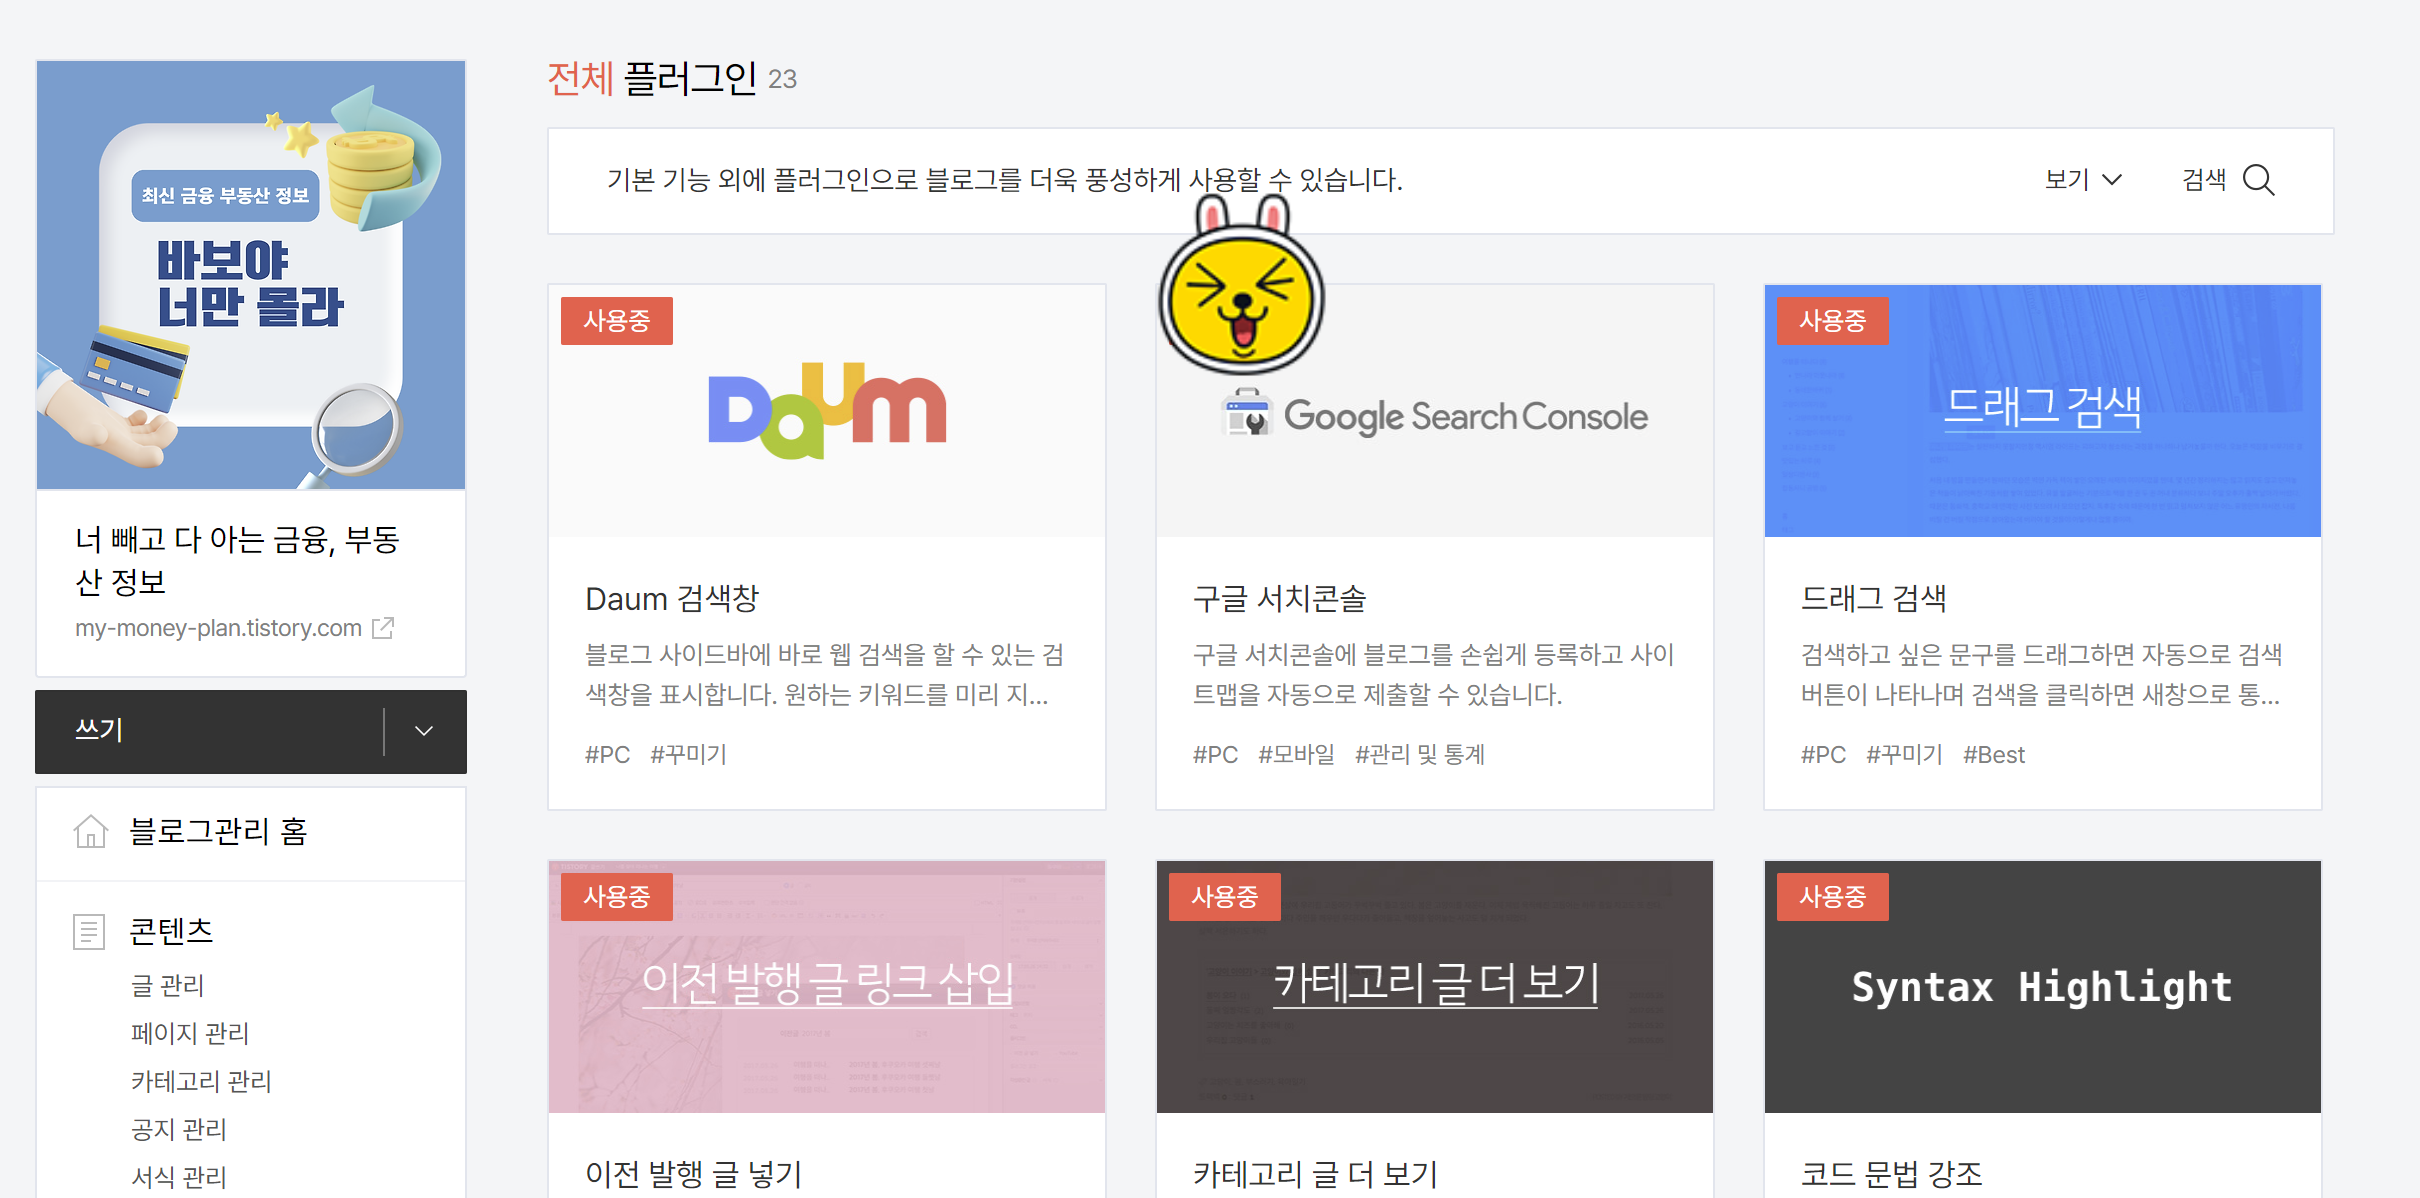Go to 공지 관리 in sidebar
2420x1198 pixels.
pos(179,1129)
